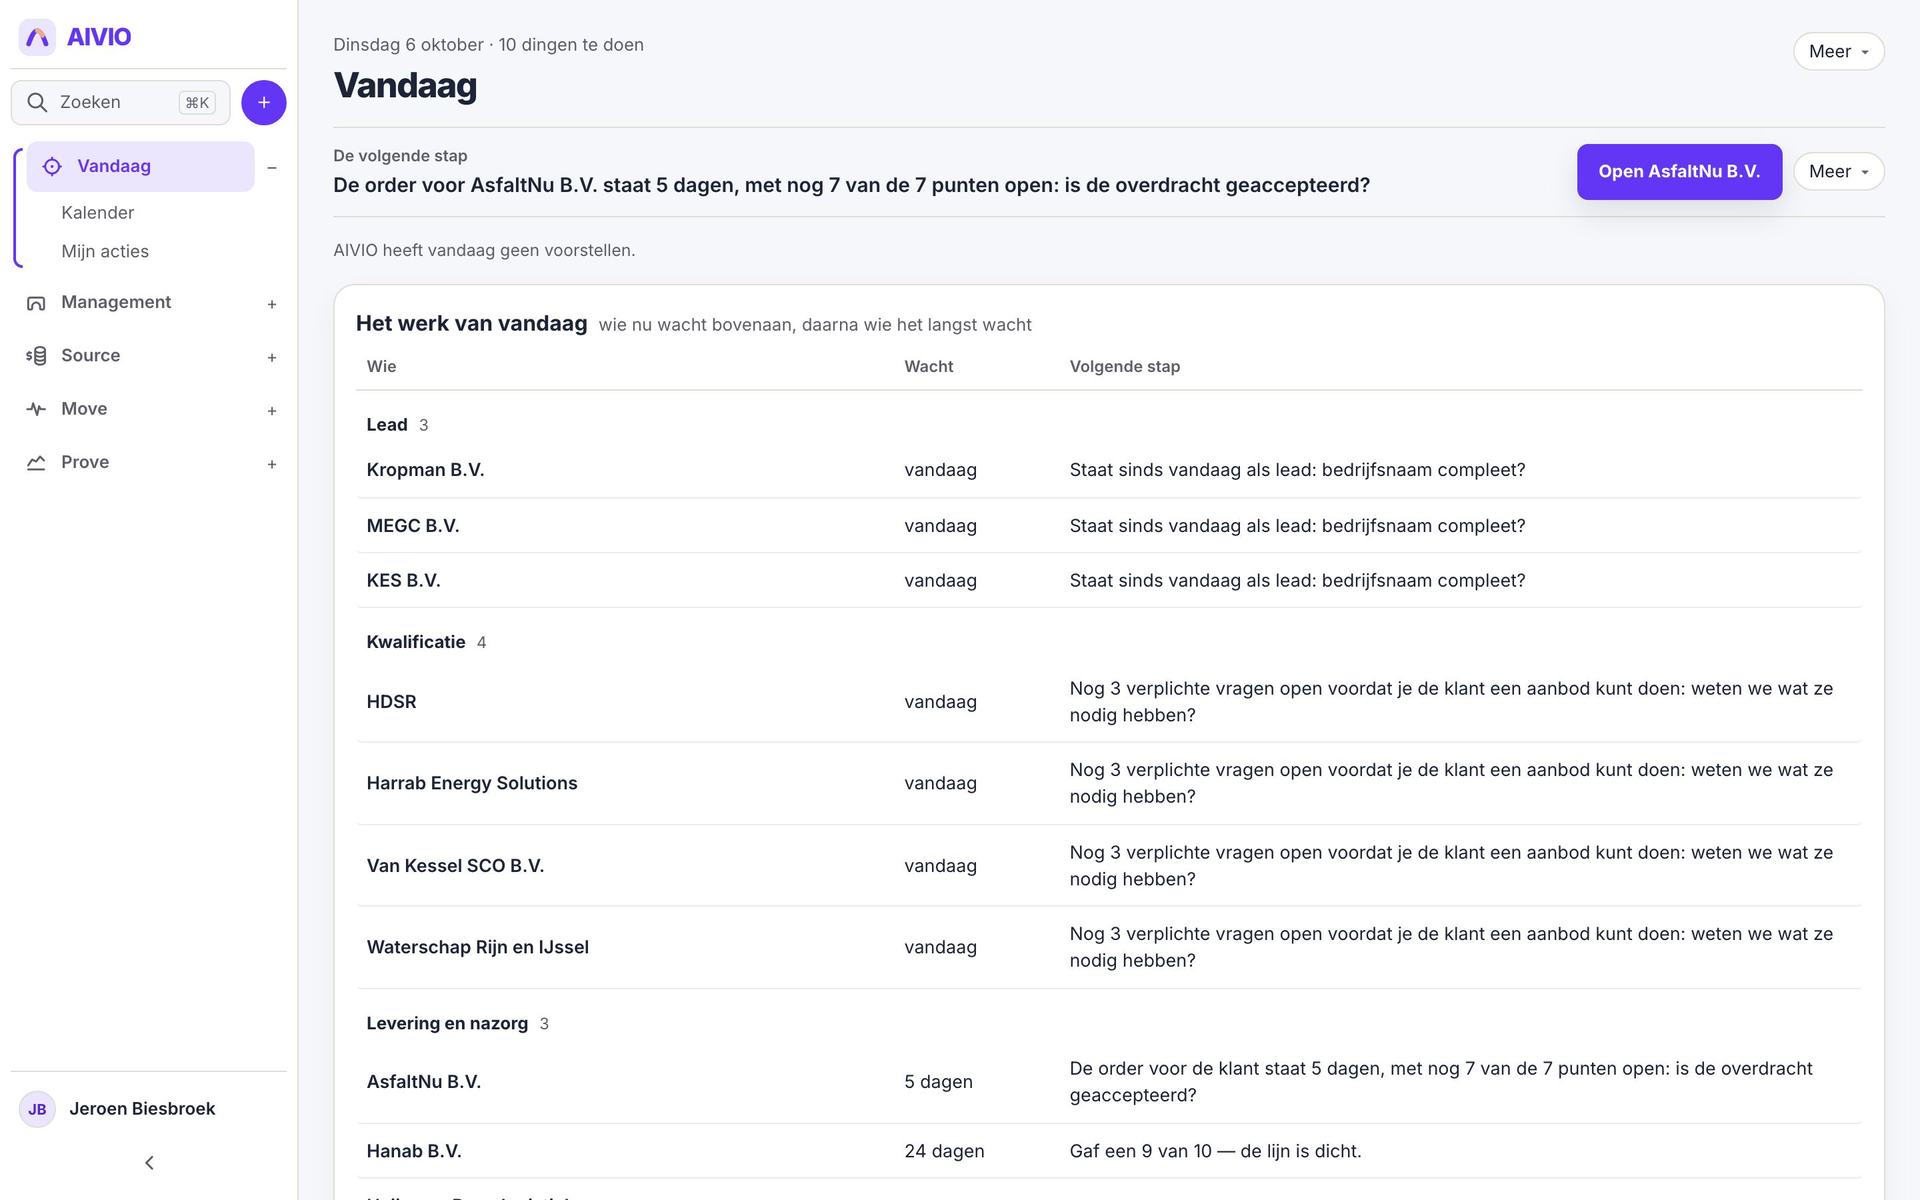Screen dimensions: 1920x1200
Task: Open AsfaltNu B.V. in the table
Action: point(1108,1081)
